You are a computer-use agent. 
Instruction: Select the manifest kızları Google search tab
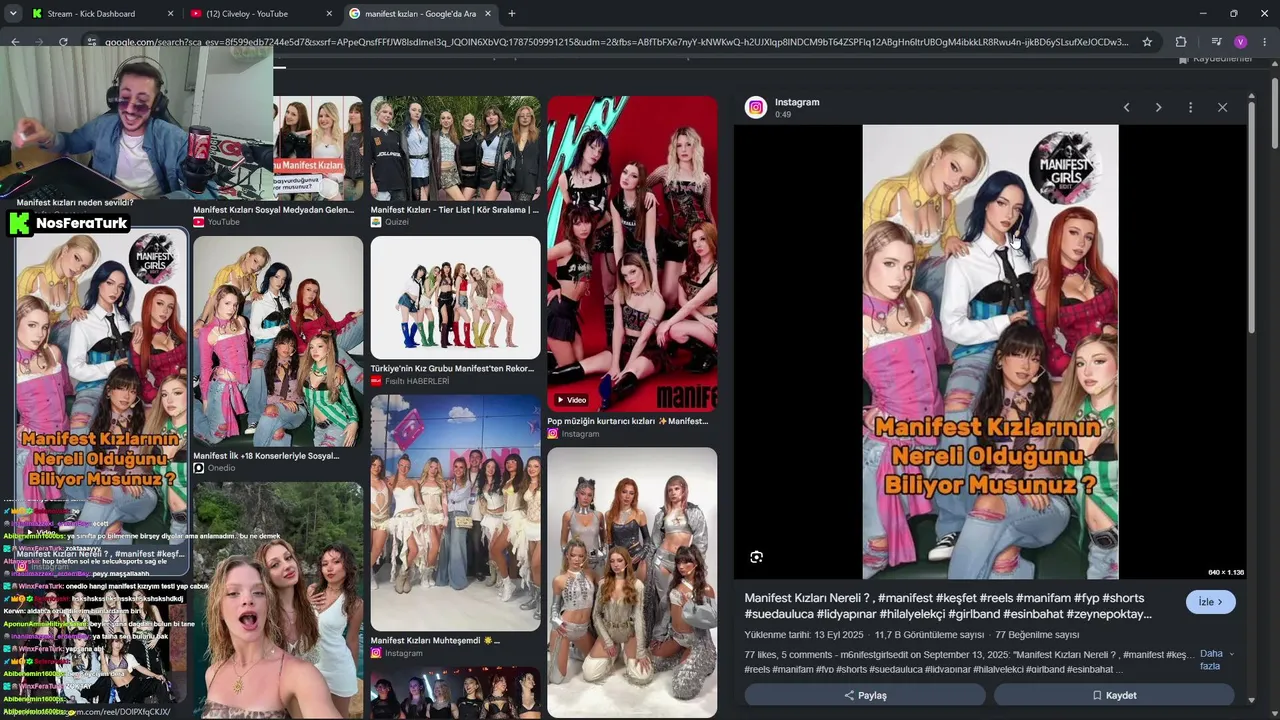[421, 14]
